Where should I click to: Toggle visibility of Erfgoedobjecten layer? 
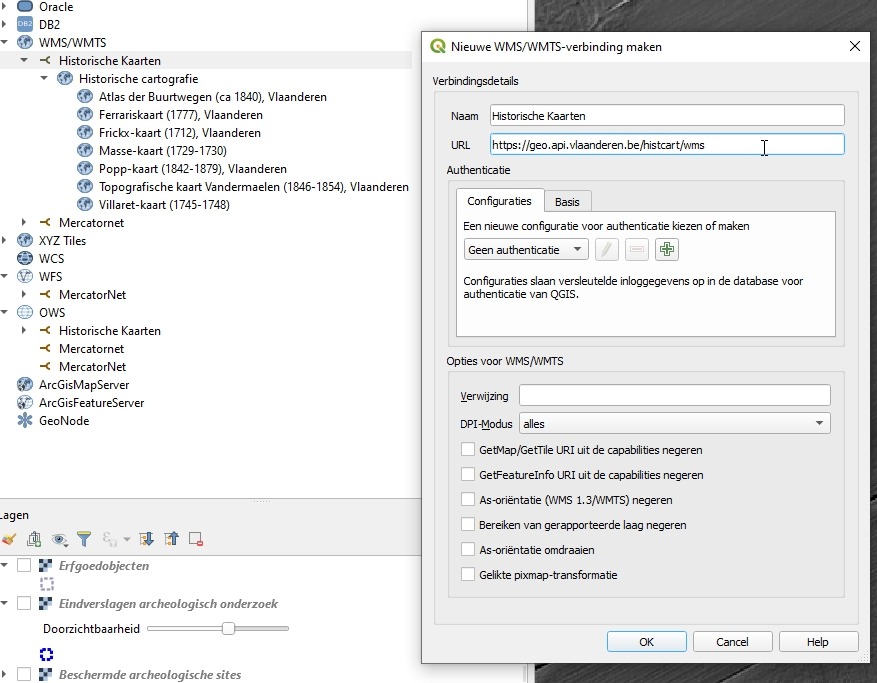pos(23,566)
